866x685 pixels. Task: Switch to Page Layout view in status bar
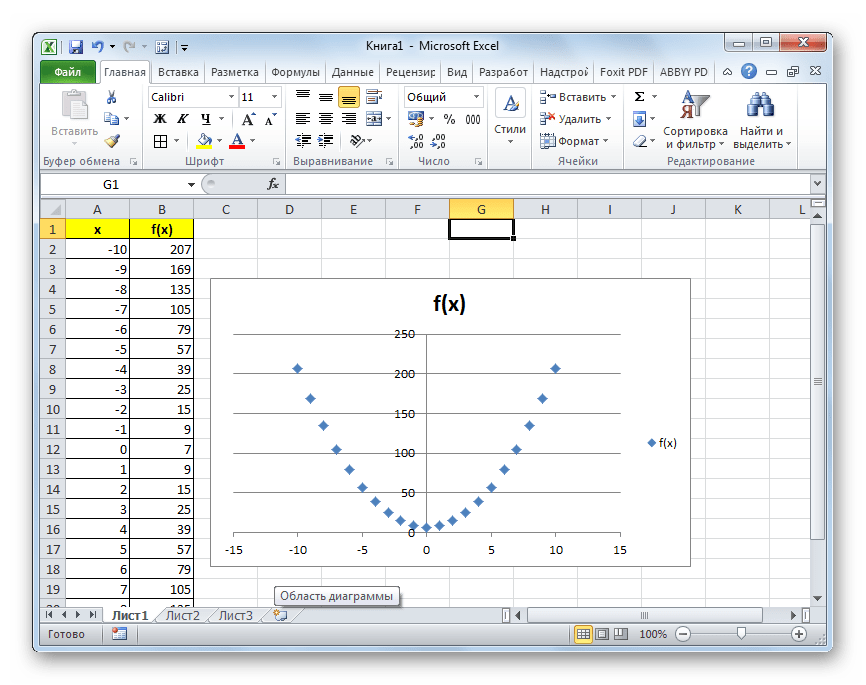click(x=602, y=634)
